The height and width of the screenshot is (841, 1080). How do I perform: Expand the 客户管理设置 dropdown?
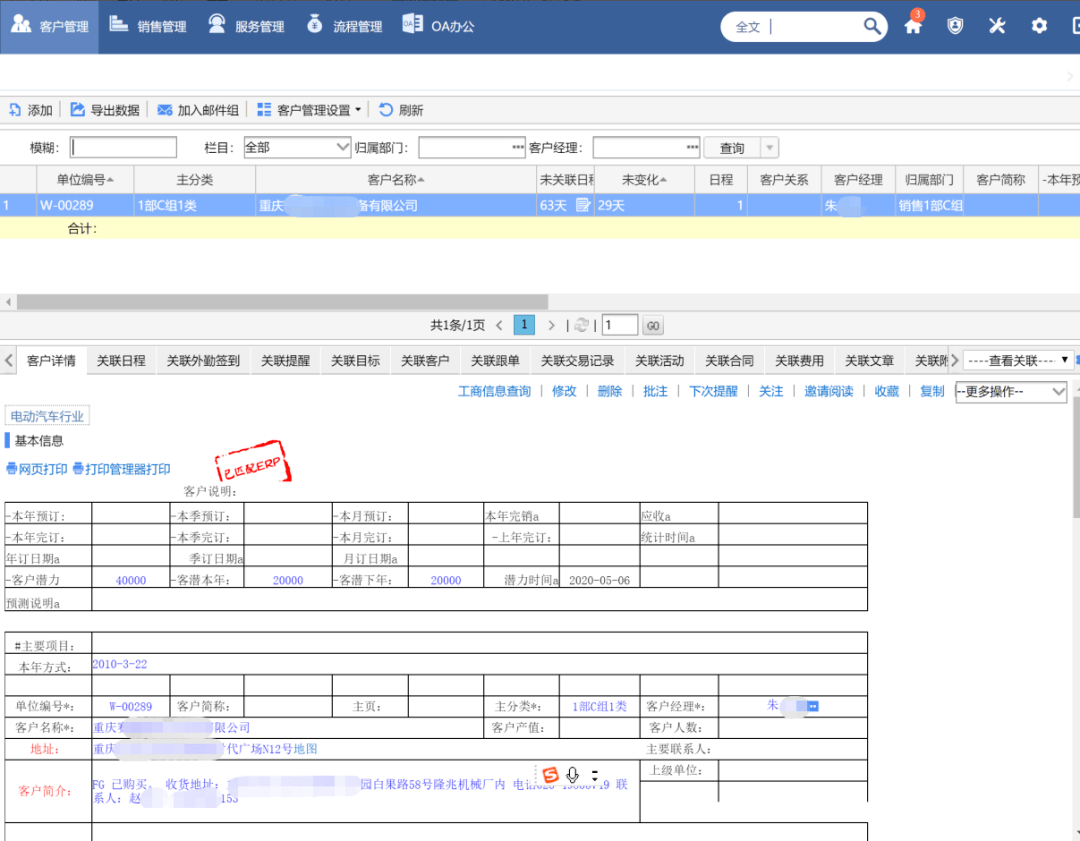309,110
